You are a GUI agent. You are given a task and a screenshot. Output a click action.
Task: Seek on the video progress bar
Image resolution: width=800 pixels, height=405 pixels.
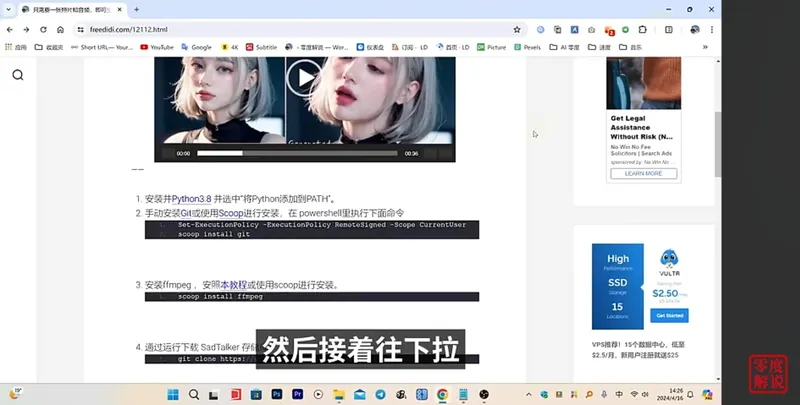point(297,153)
